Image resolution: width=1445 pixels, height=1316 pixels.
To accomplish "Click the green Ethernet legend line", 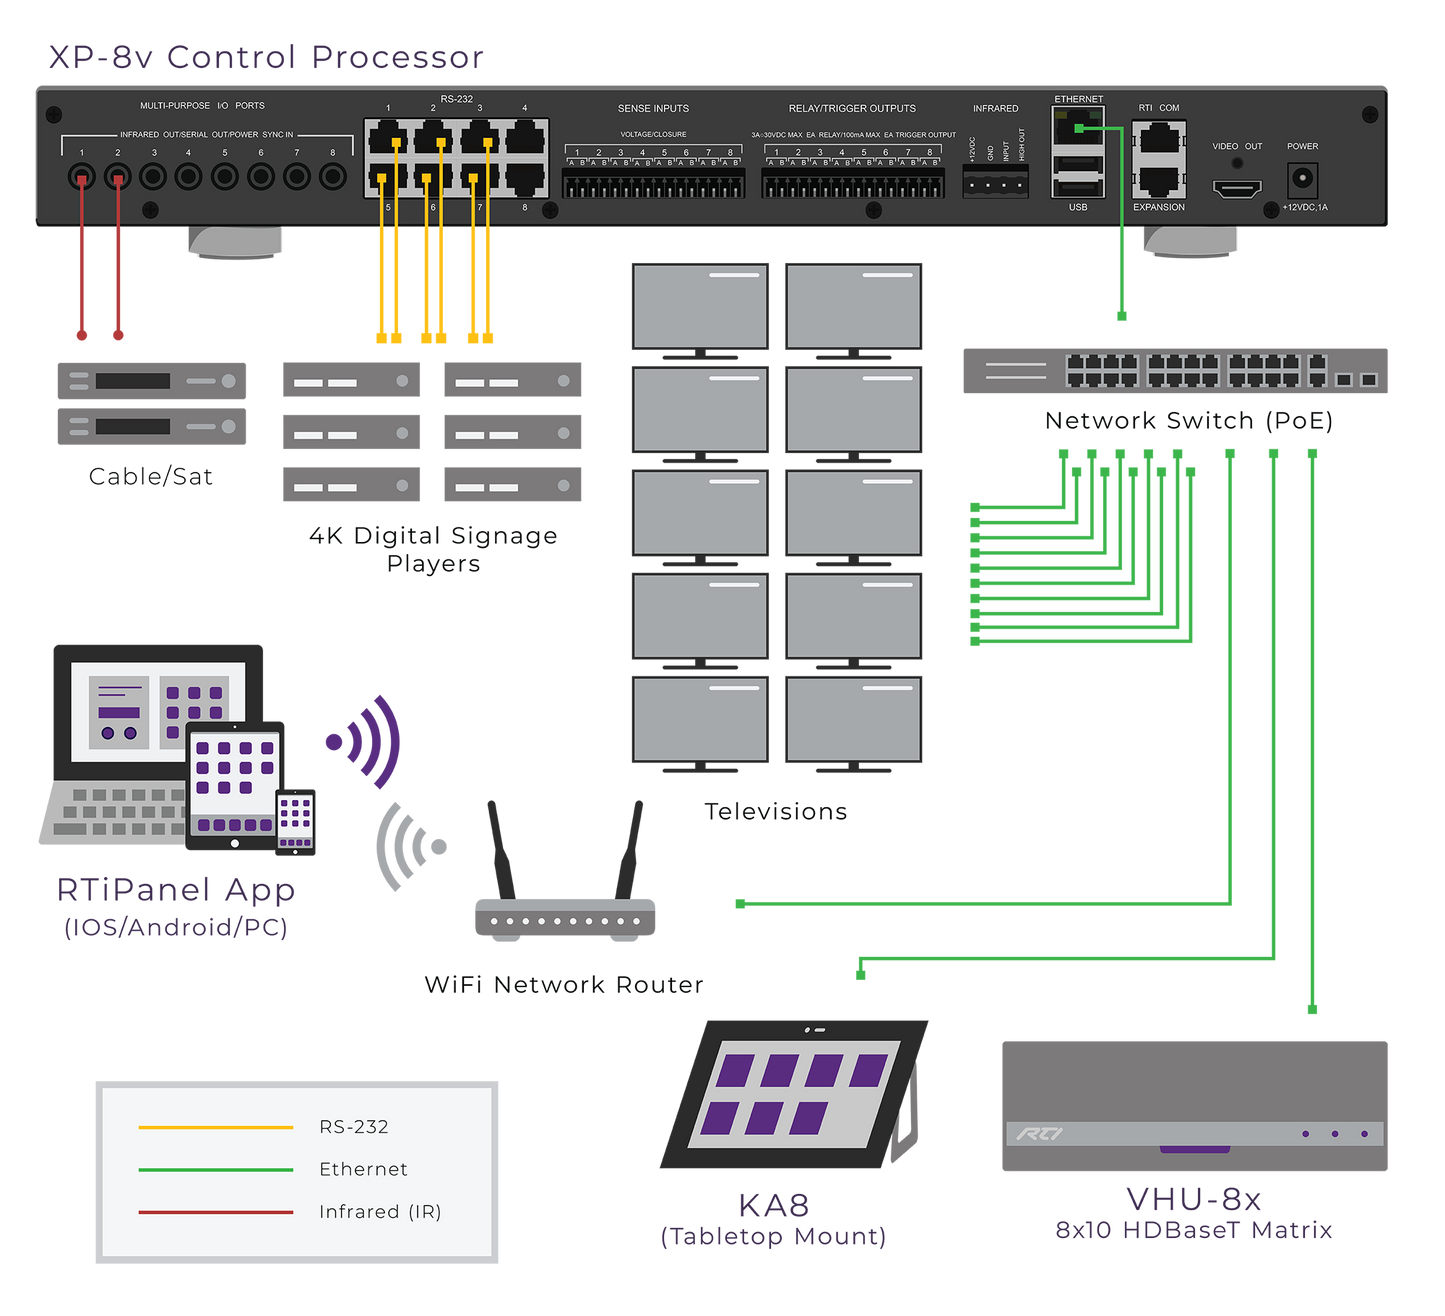I will 216,1169.
